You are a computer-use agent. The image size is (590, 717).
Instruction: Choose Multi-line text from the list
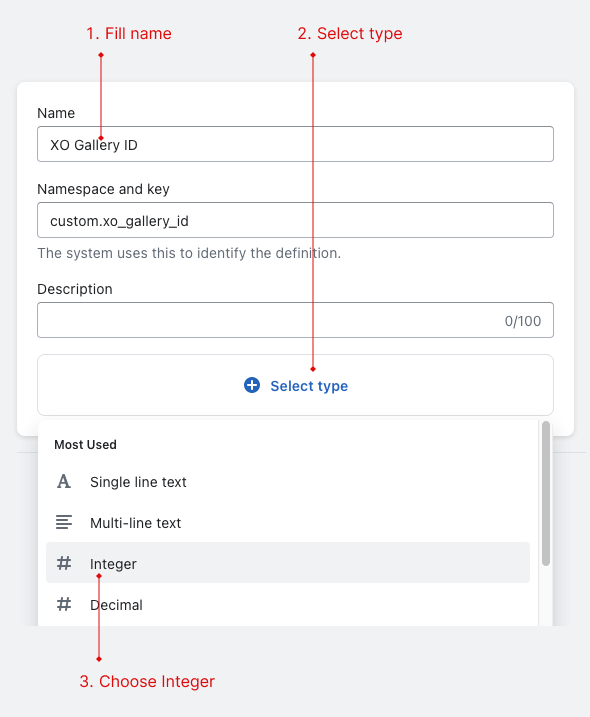tap(288, 523)
